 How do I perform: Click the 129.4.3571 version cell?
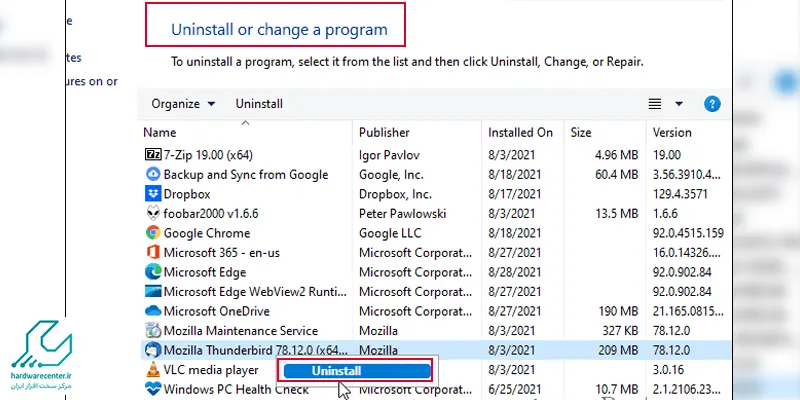coord(680,194)
